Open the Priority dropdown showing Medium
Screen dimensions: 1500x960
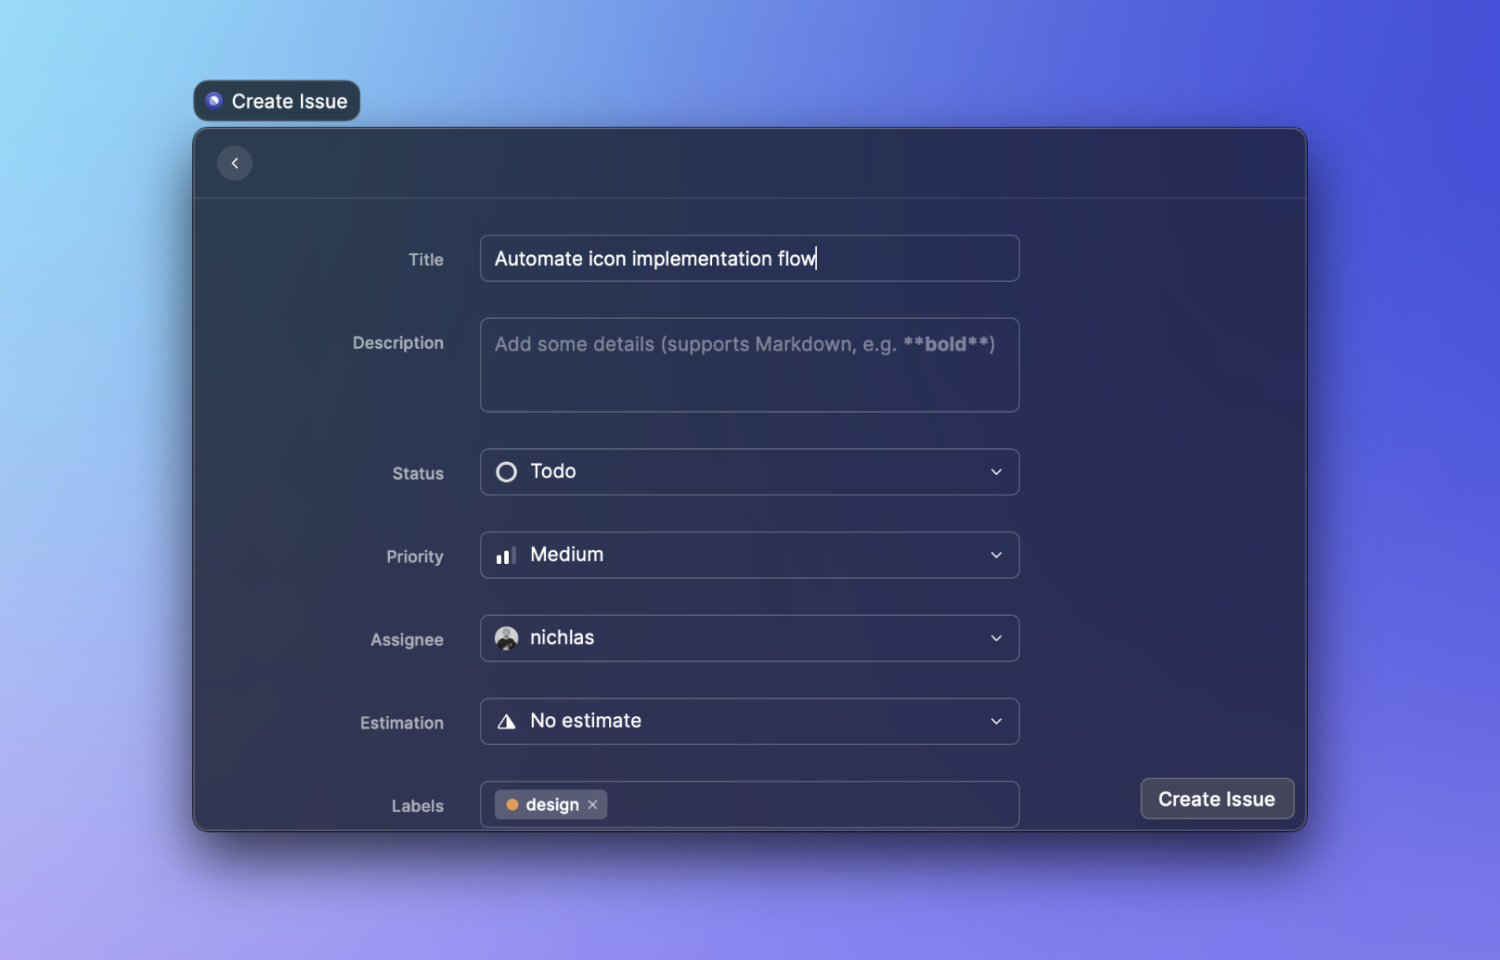click(750, 555)
